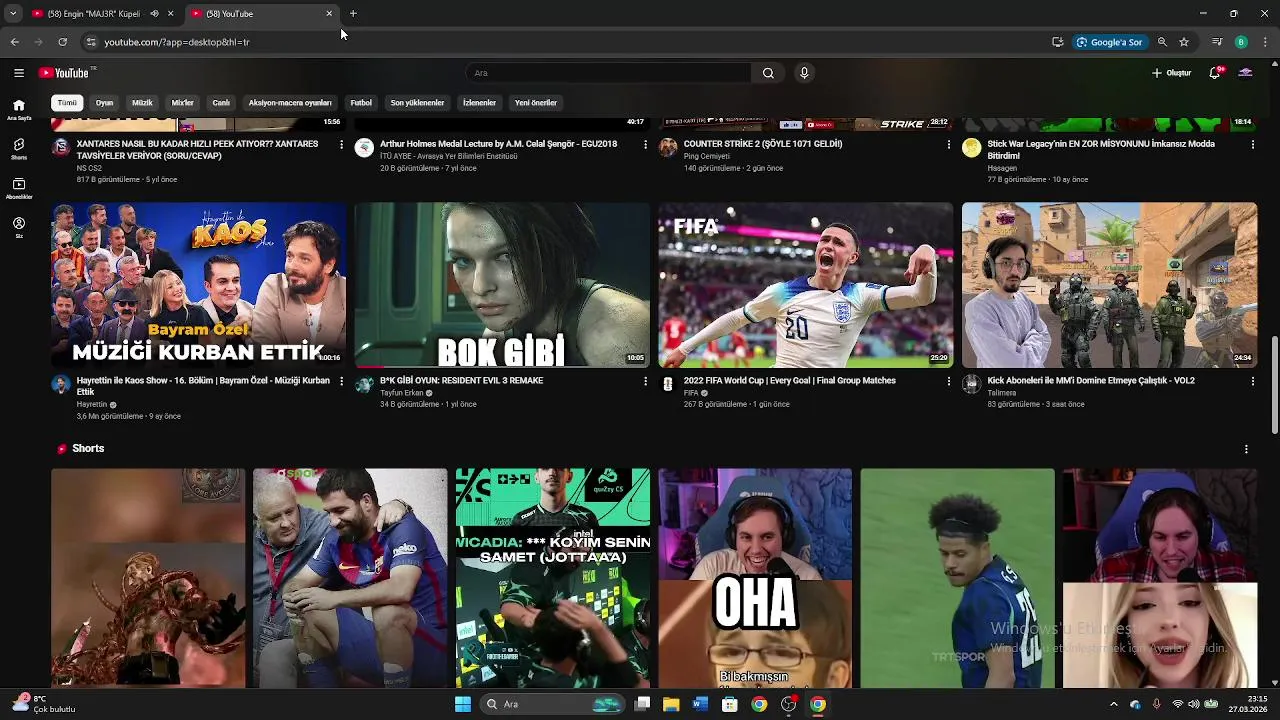Open the Chrome profile avatar
This screenshot has height=720, width=1280.
pyautogui.click(x=1241, y=42)
